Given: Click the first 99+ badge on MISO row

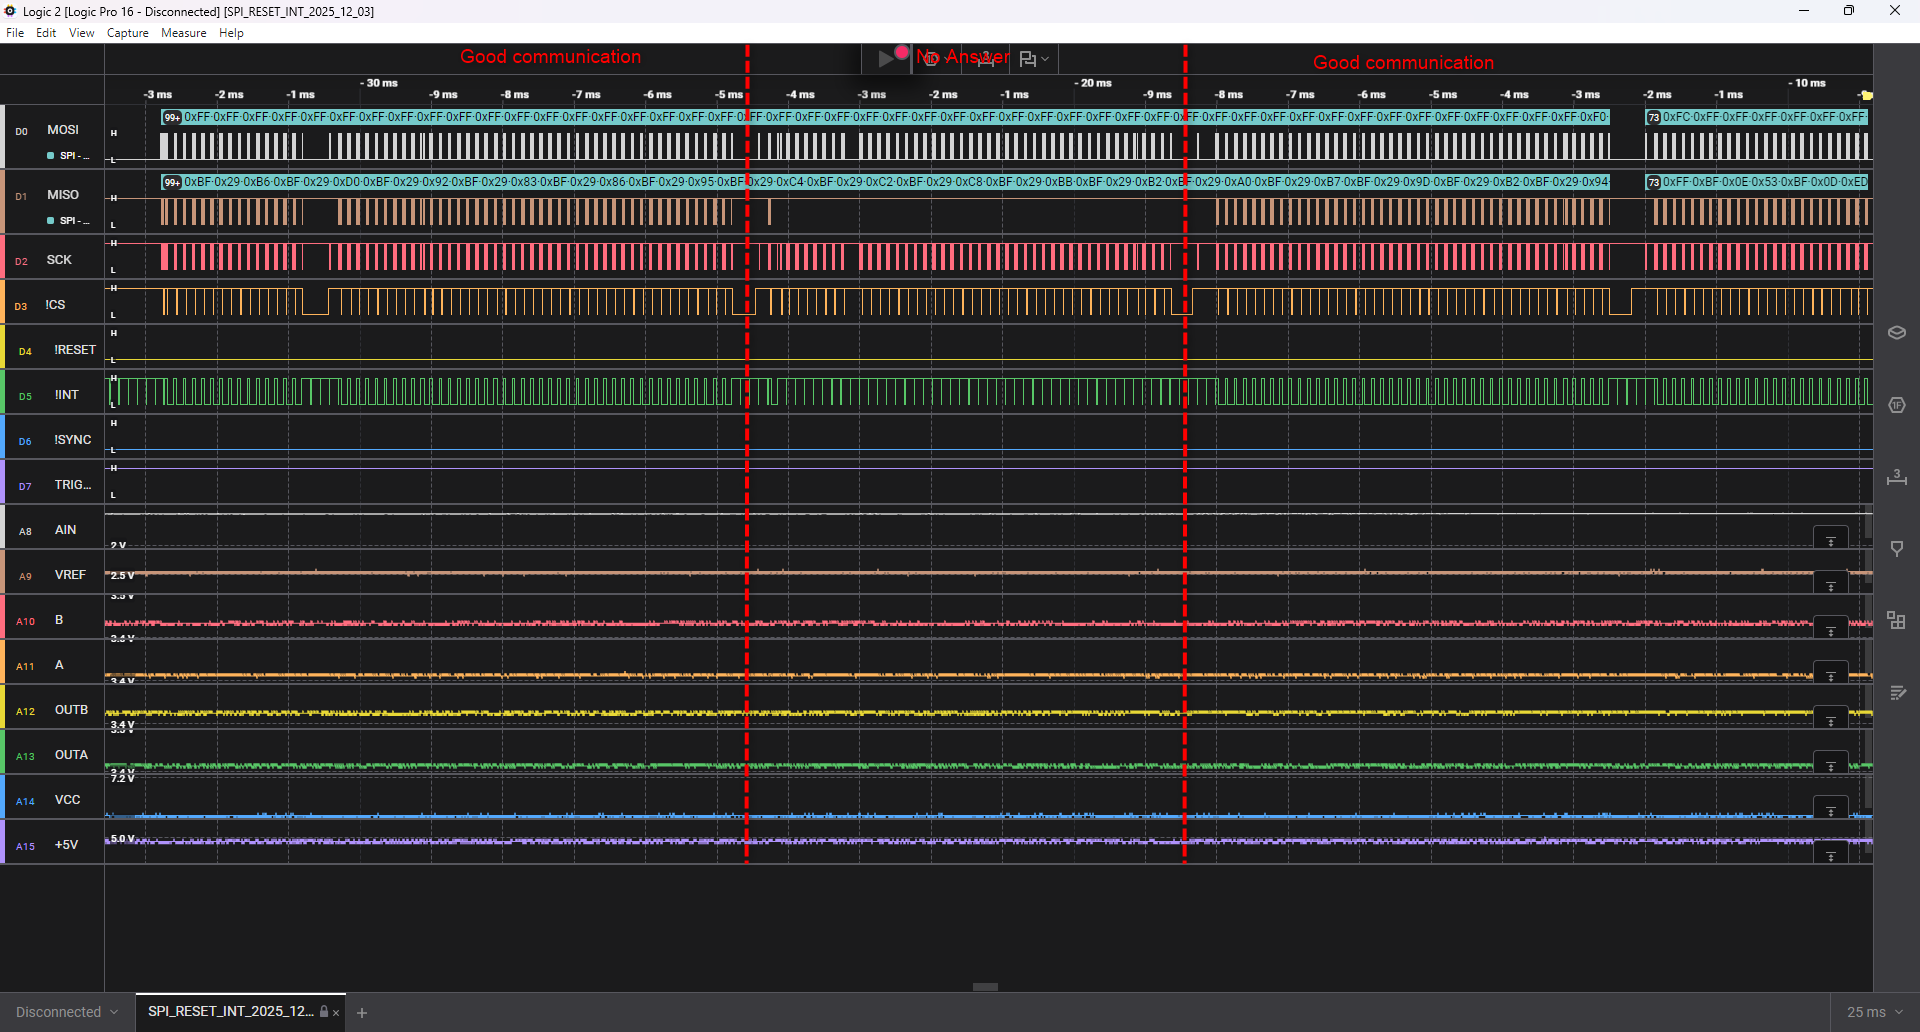Looking at the screenshot, I should coord(172,182).
